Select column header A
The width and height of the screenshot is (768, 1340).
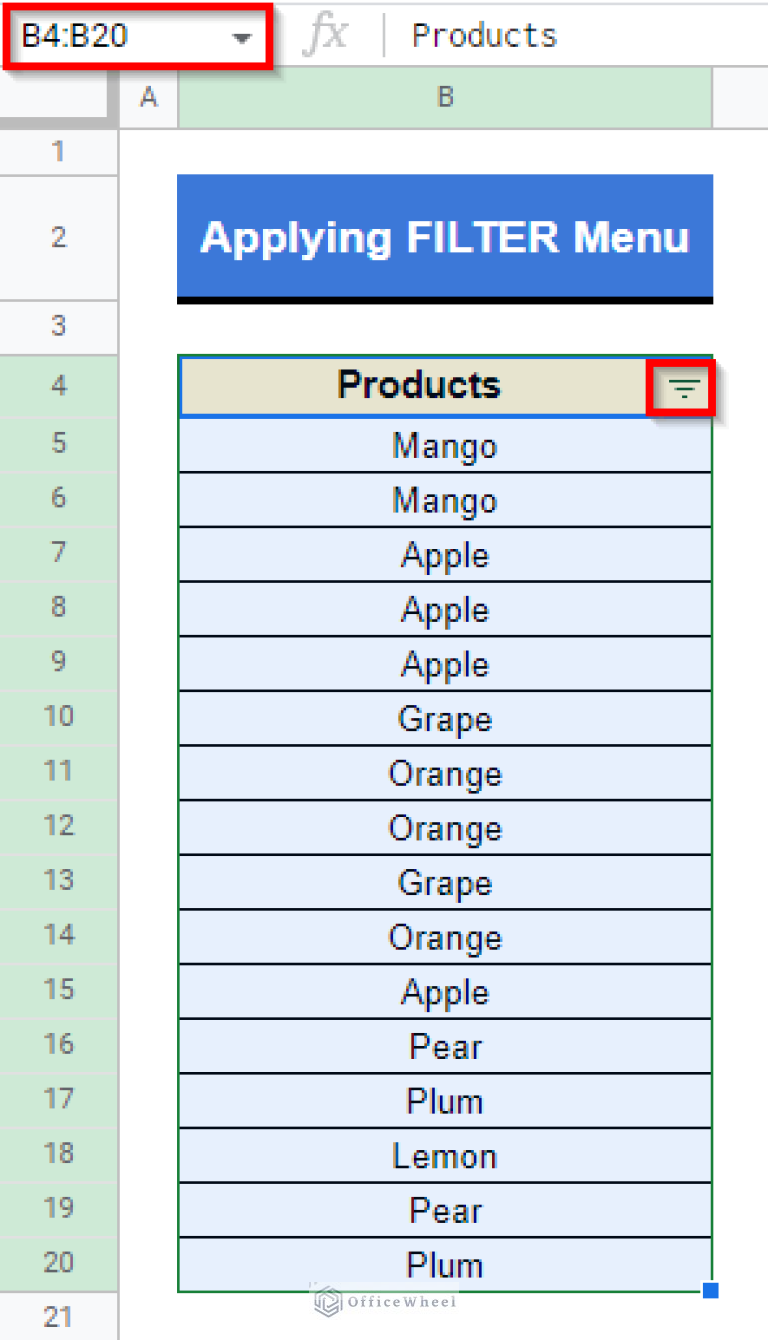pyautogui.click(x=148, y=97)
